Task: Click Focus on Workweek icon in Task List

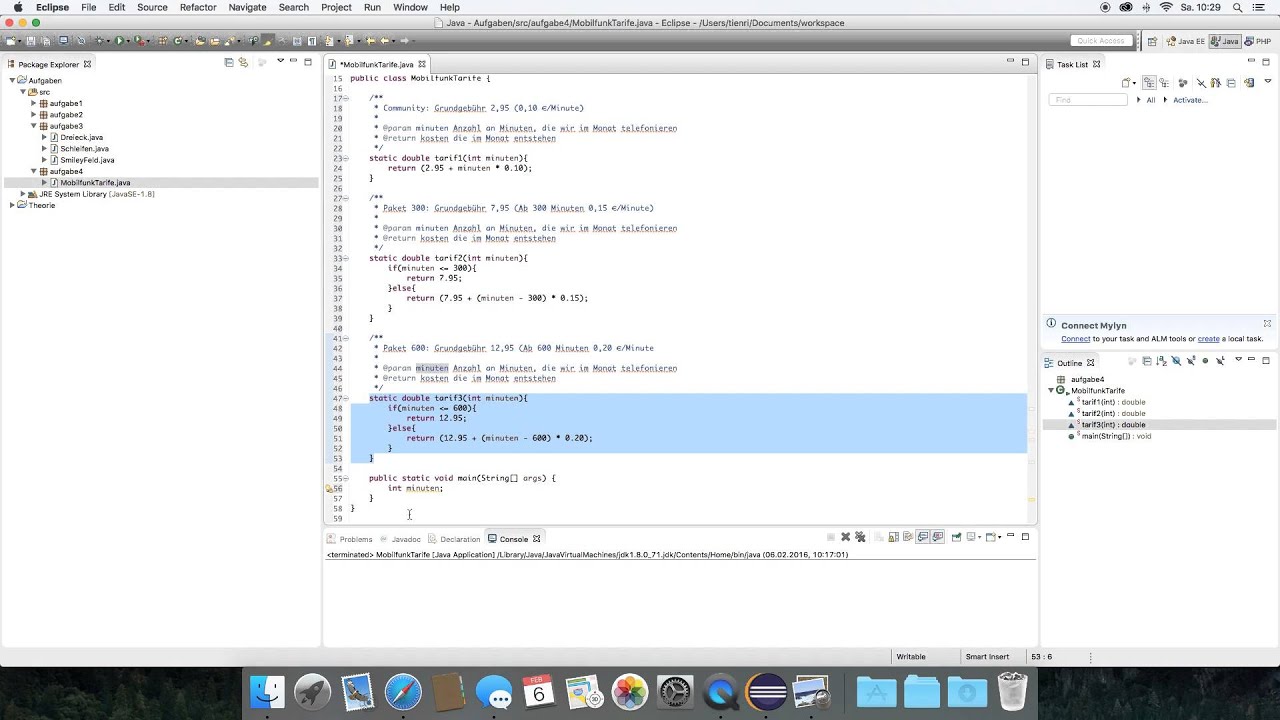Action: tap(1183, 83)
